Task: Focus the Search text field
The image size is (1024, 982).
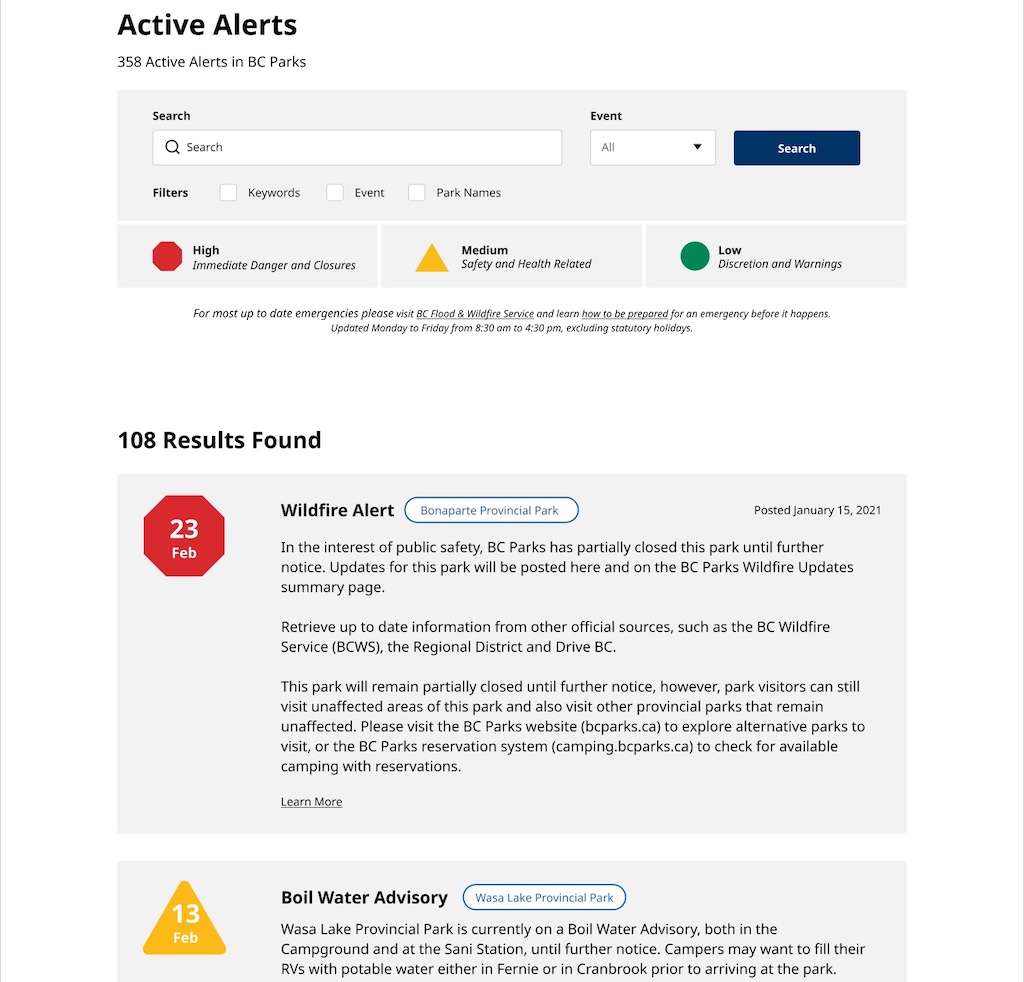Action: (357, 148)
